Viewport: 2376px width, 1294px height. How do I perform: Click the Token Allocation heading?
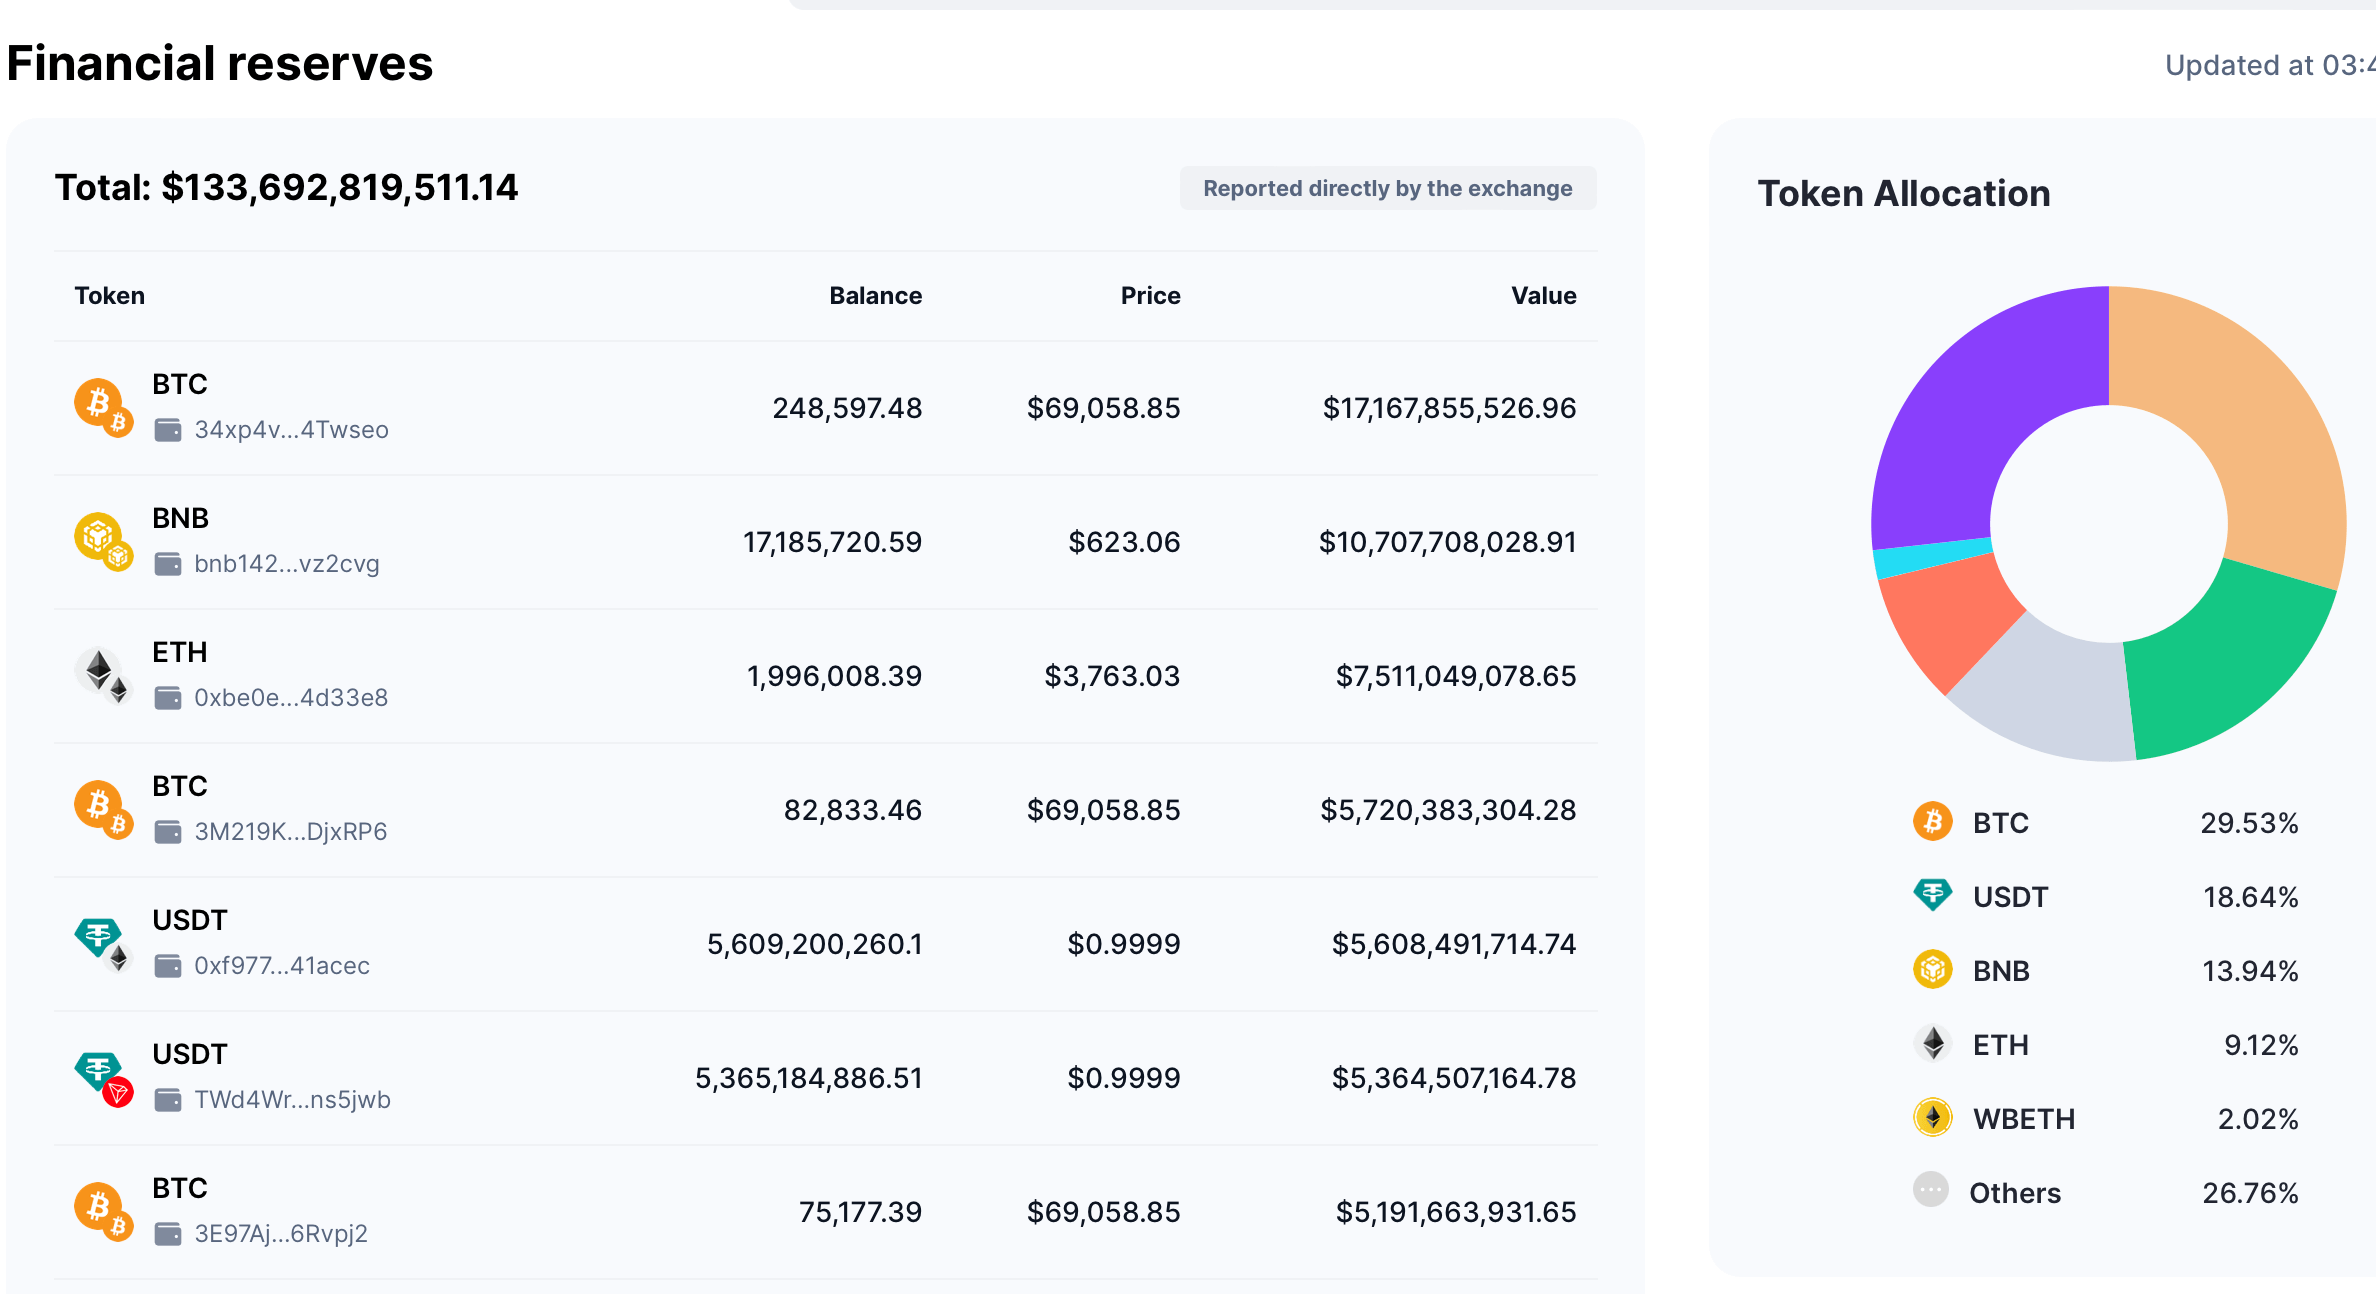pos(1904,193)
